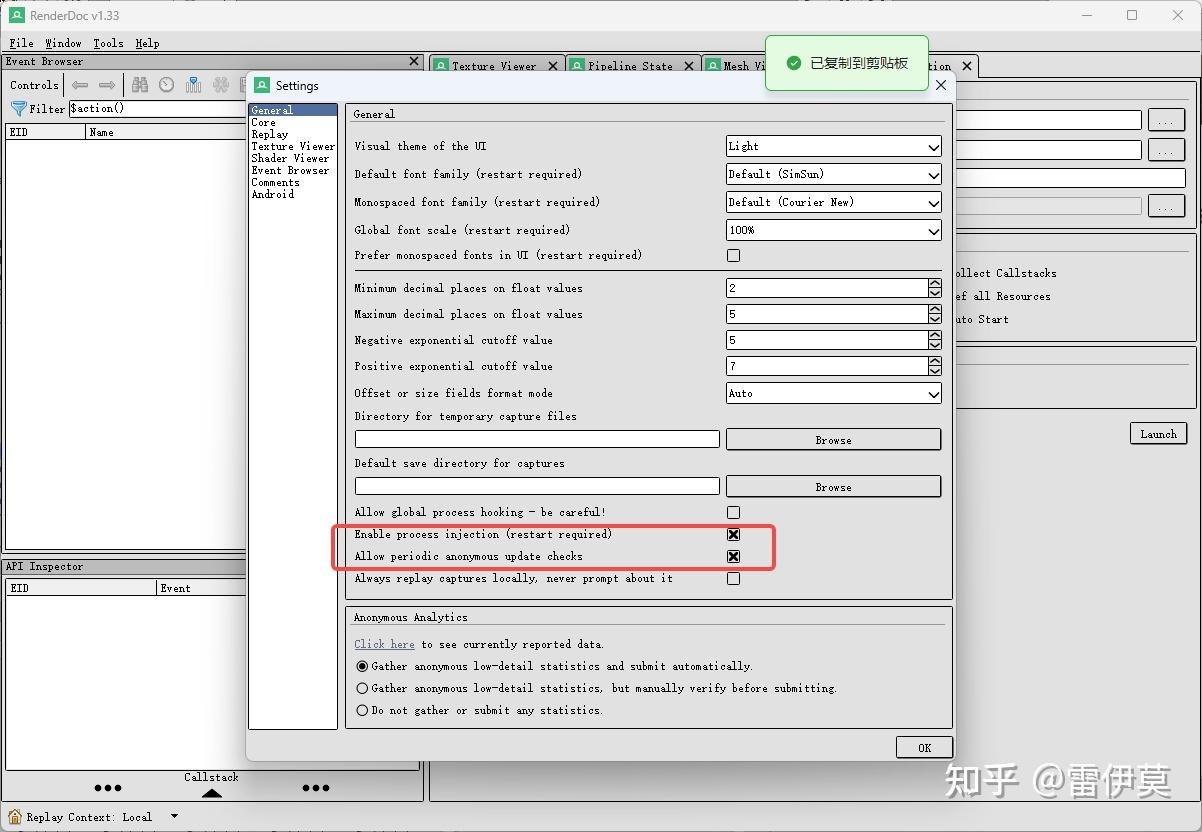
Task: Click the RenderDoc logo in the Settings title bar
Action: coord(262,86)
